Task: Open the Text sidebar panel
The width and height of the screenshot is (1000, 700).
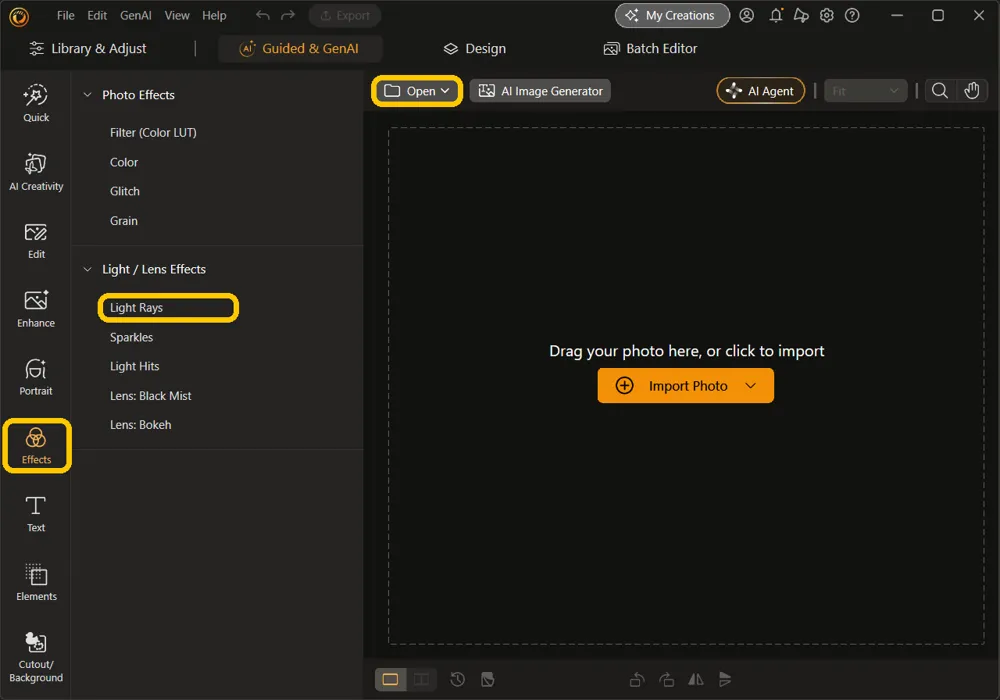Action: tap(36, 514)
